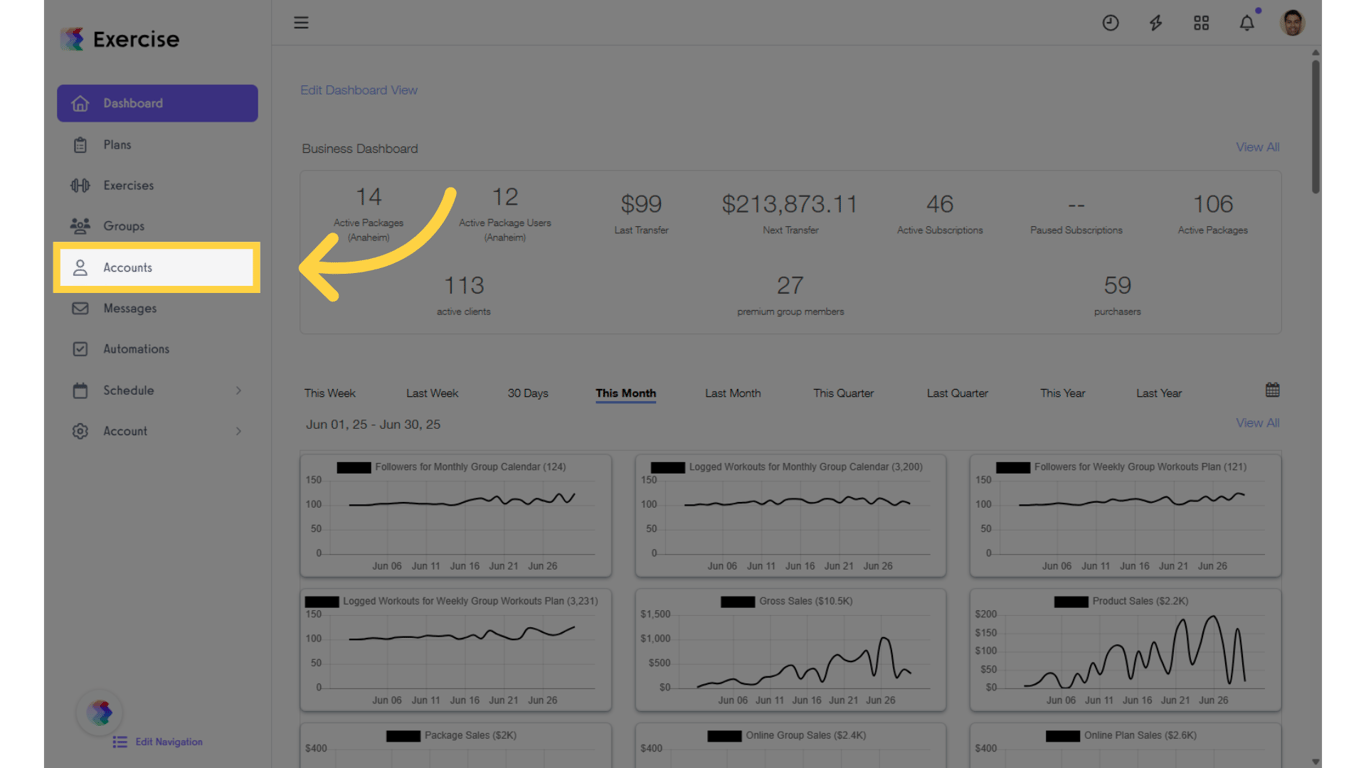Viewport: 1366px width, 768px height.
Task: Open Accounts via the person icon
Action: pos(80,267)
